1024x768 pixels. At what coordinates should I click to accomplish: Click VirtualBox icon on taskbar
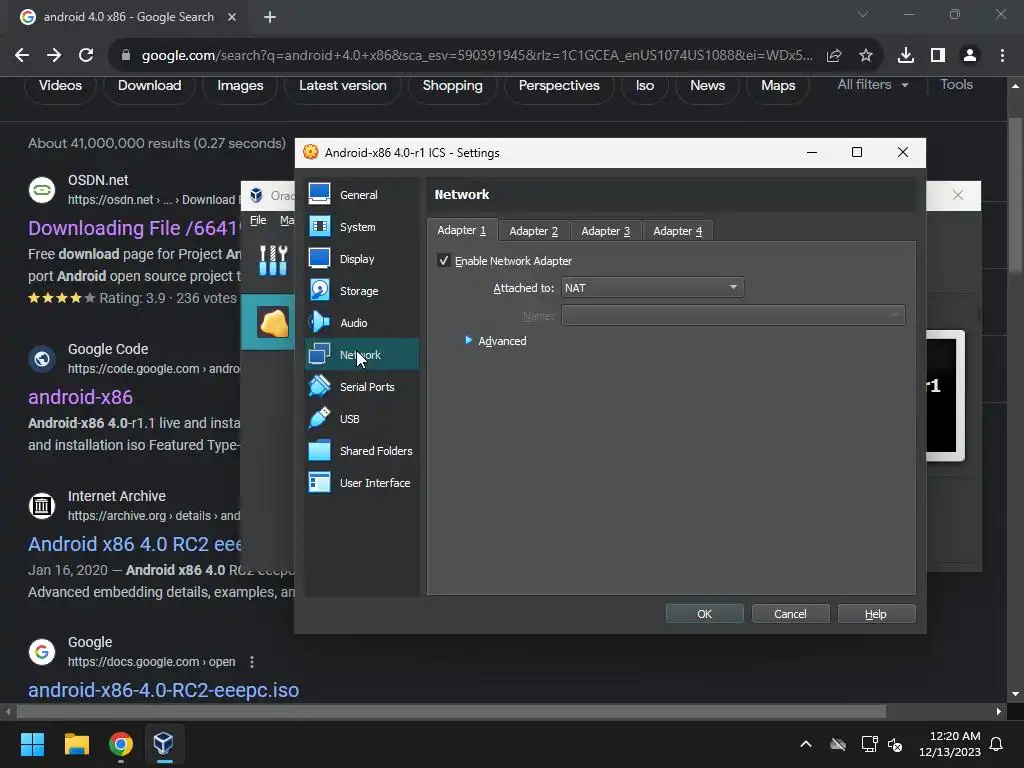click(x=164, y=744)
